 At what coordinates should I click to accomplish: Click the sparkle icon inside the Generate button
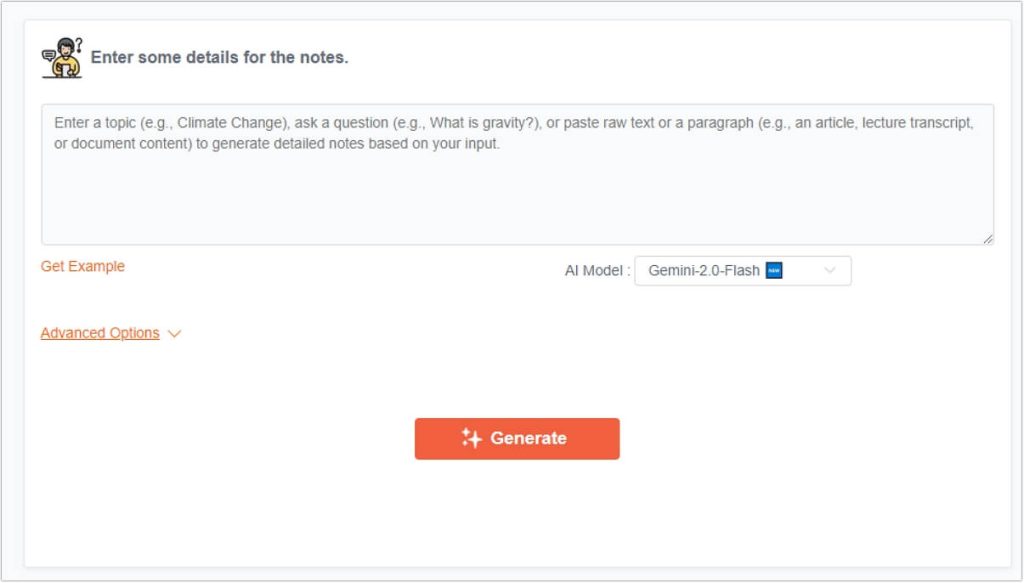pos(468,438)
